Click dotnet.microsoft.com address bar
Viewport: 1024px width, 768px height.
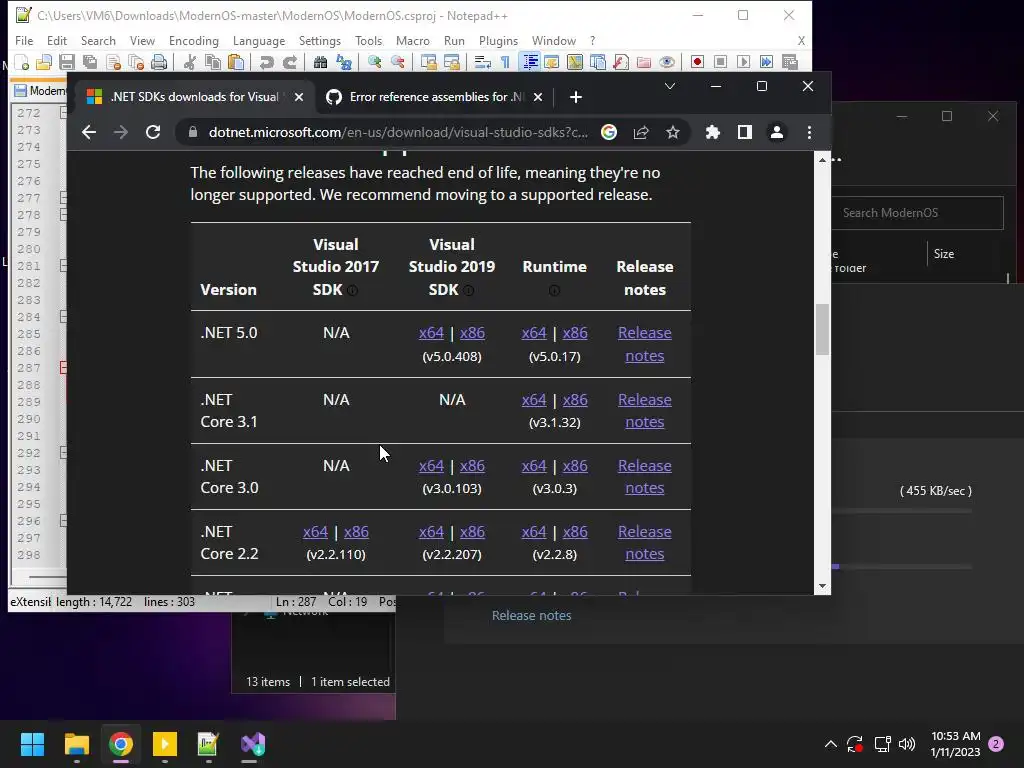(397, 133)
